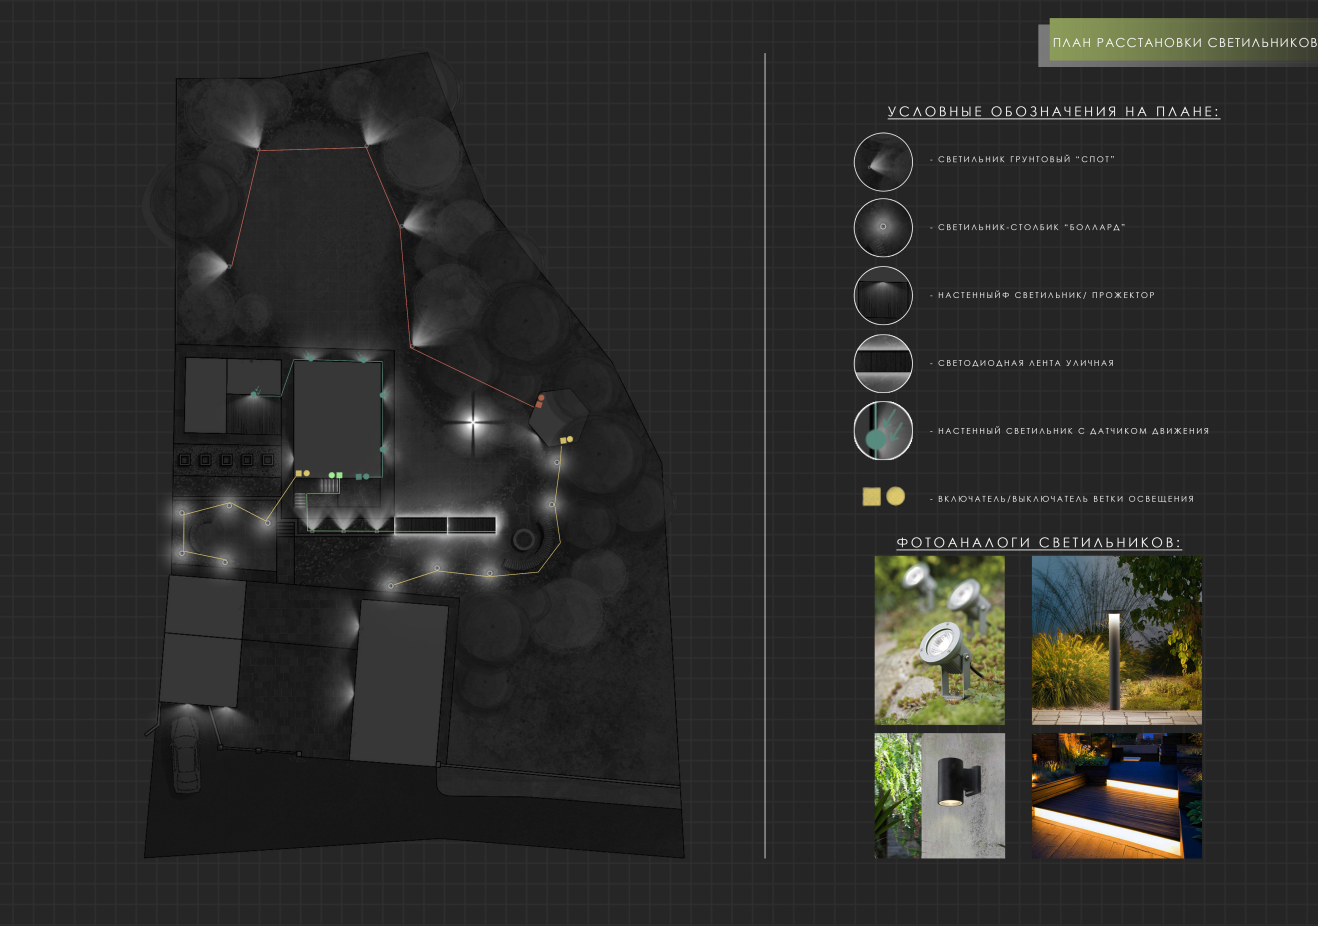This screenshot has height=926, width=1318.
Task: Click the 'НАСТЕННЫЙ СВЕТИЛЬНИК С ДАТЧИКОМ ДВИЖЕНИЯ' label
Action: point(1073,431)
